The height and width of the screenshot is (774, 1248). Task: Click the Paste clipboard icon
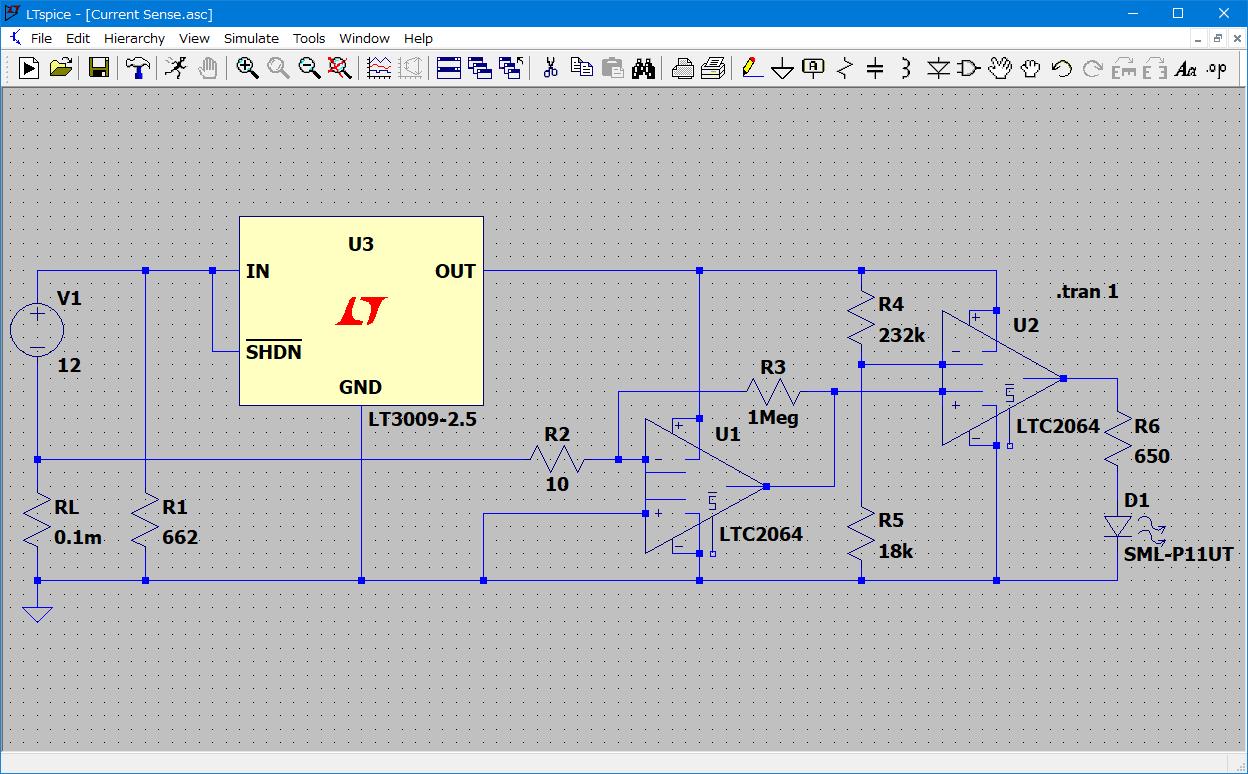point(612,68)
